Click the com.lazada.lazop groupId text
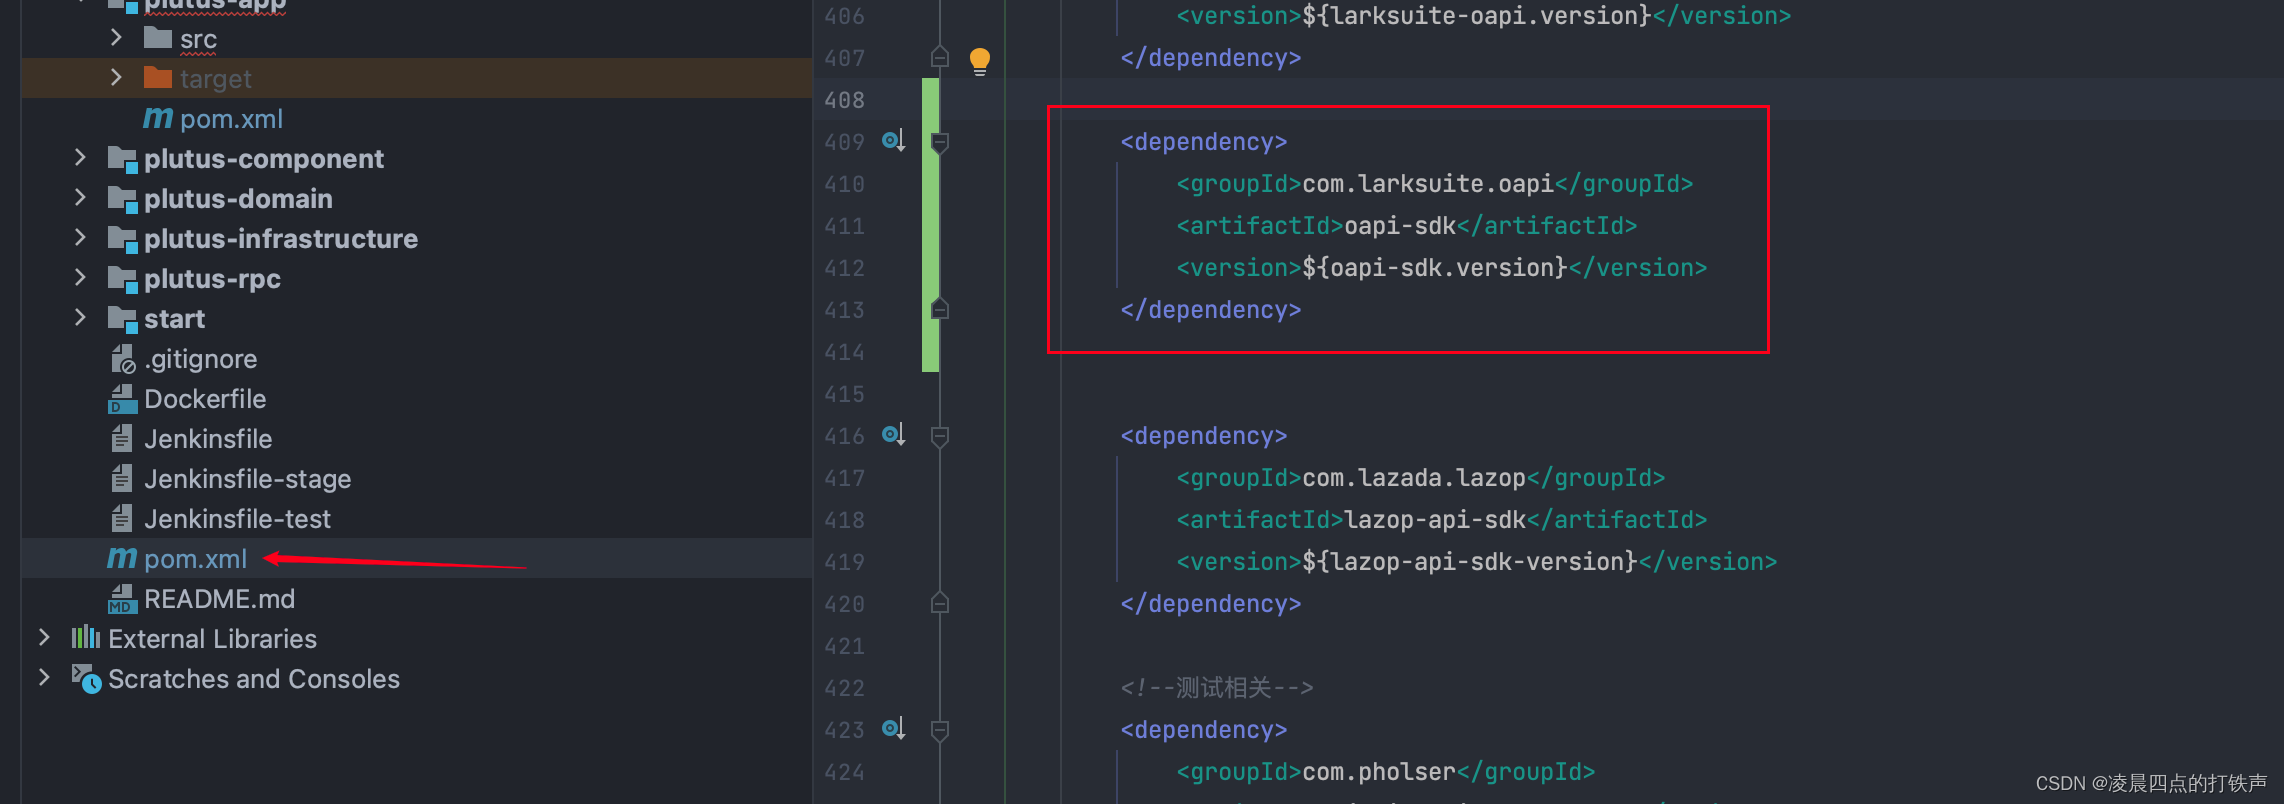 [x=1414, y=478]
